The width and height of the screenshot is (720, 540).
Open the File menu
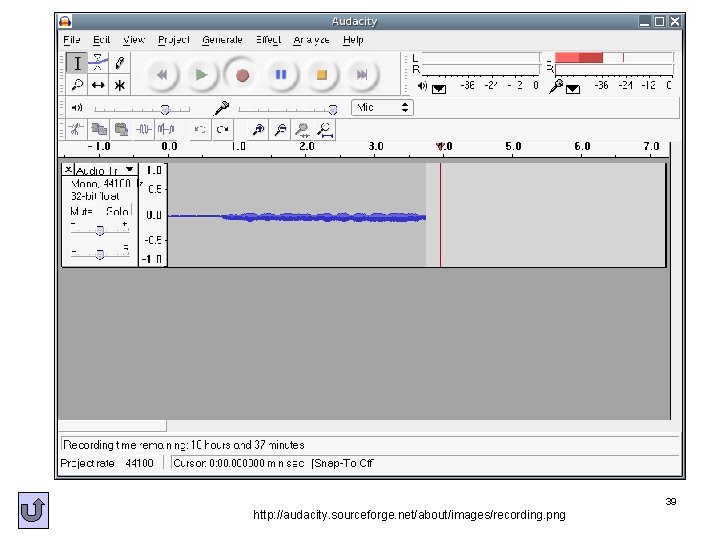click(72, 40)
